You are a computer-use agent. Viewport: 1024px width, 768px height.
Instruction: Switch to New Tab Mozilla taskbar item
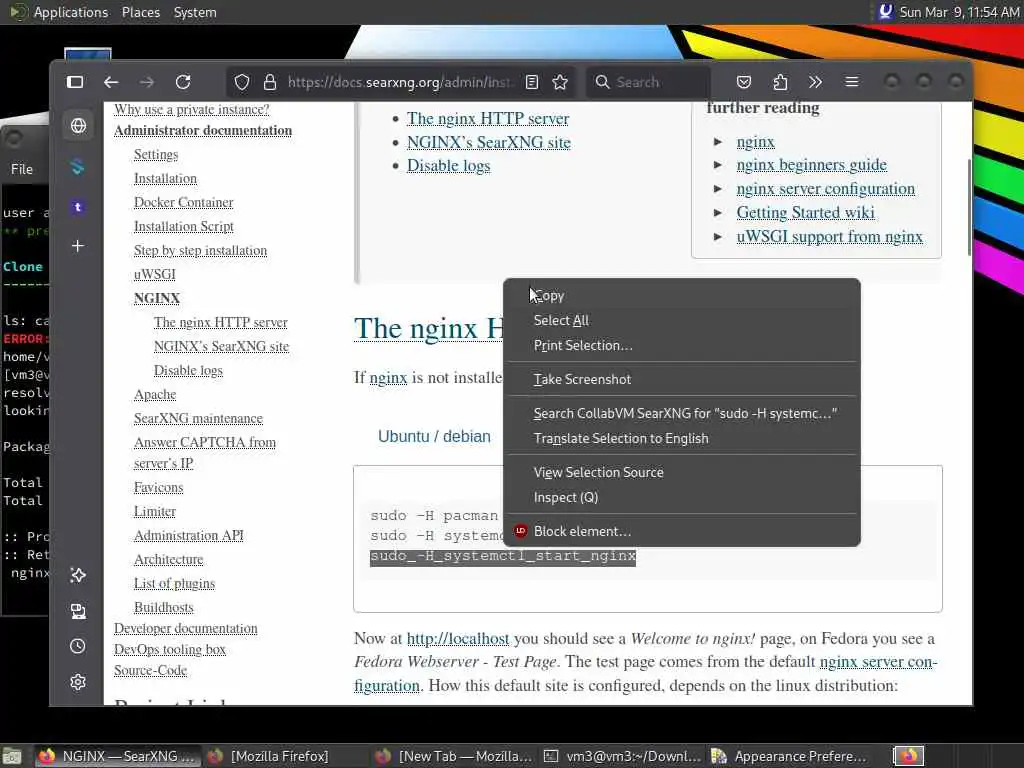(454, 756)
